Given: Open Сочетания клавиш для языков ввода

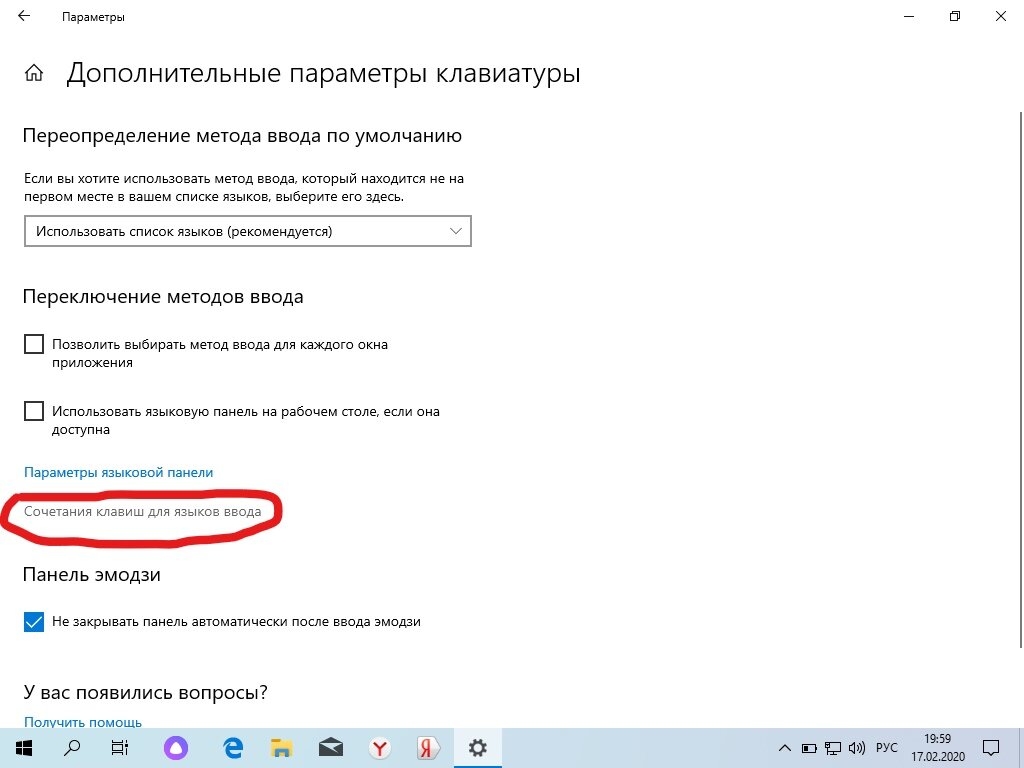Looking at the screenshot, I should [142, 511].
